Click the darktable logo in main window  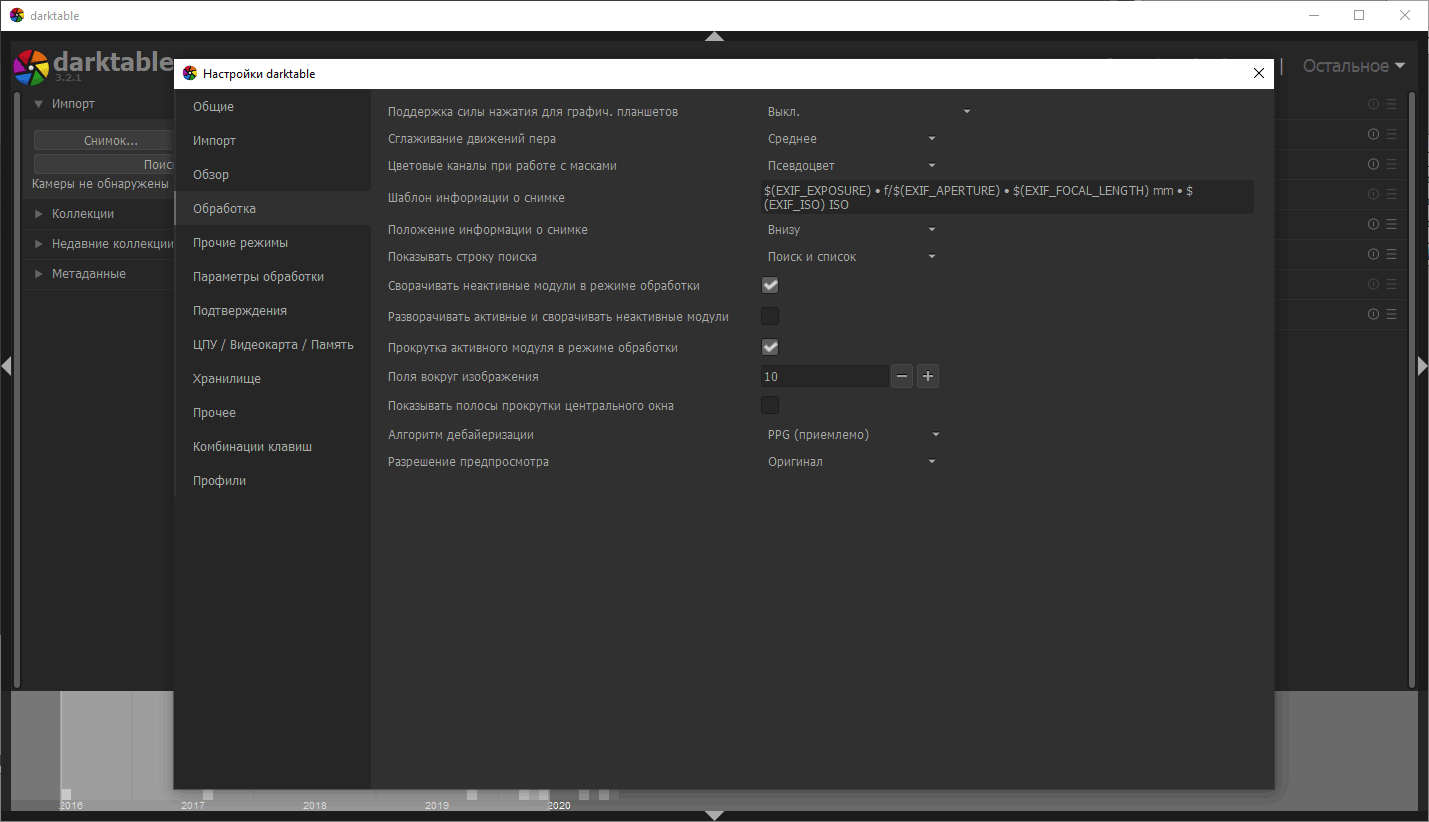(30, 67)
